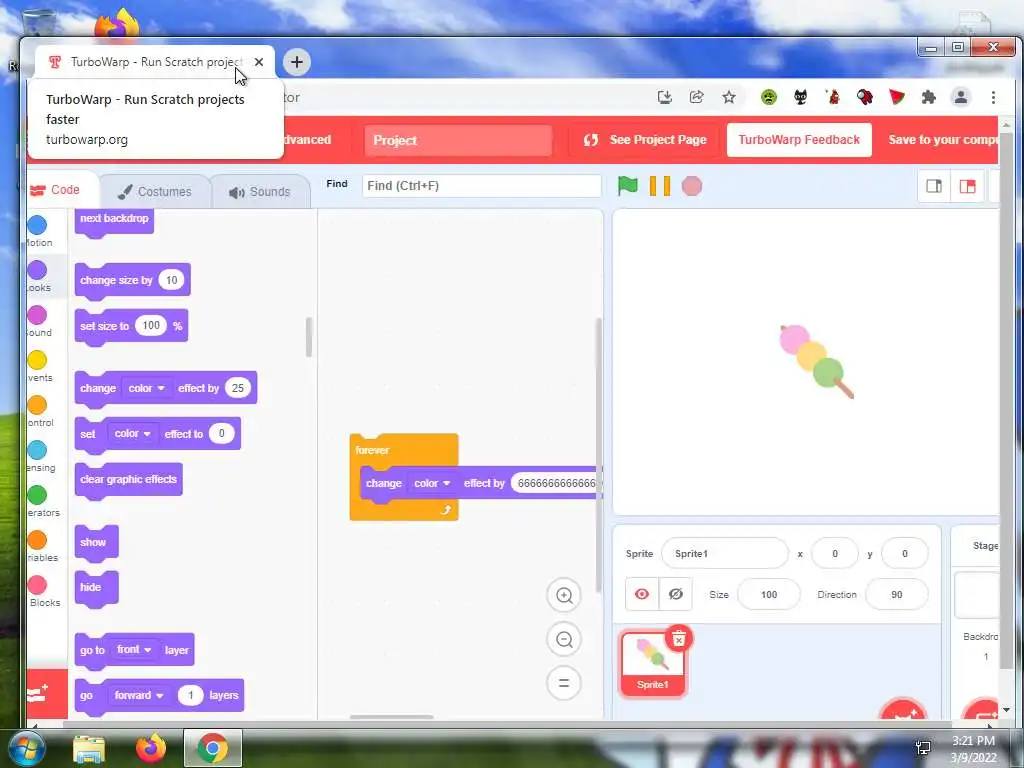Click See Project Page button

(645, 140)
